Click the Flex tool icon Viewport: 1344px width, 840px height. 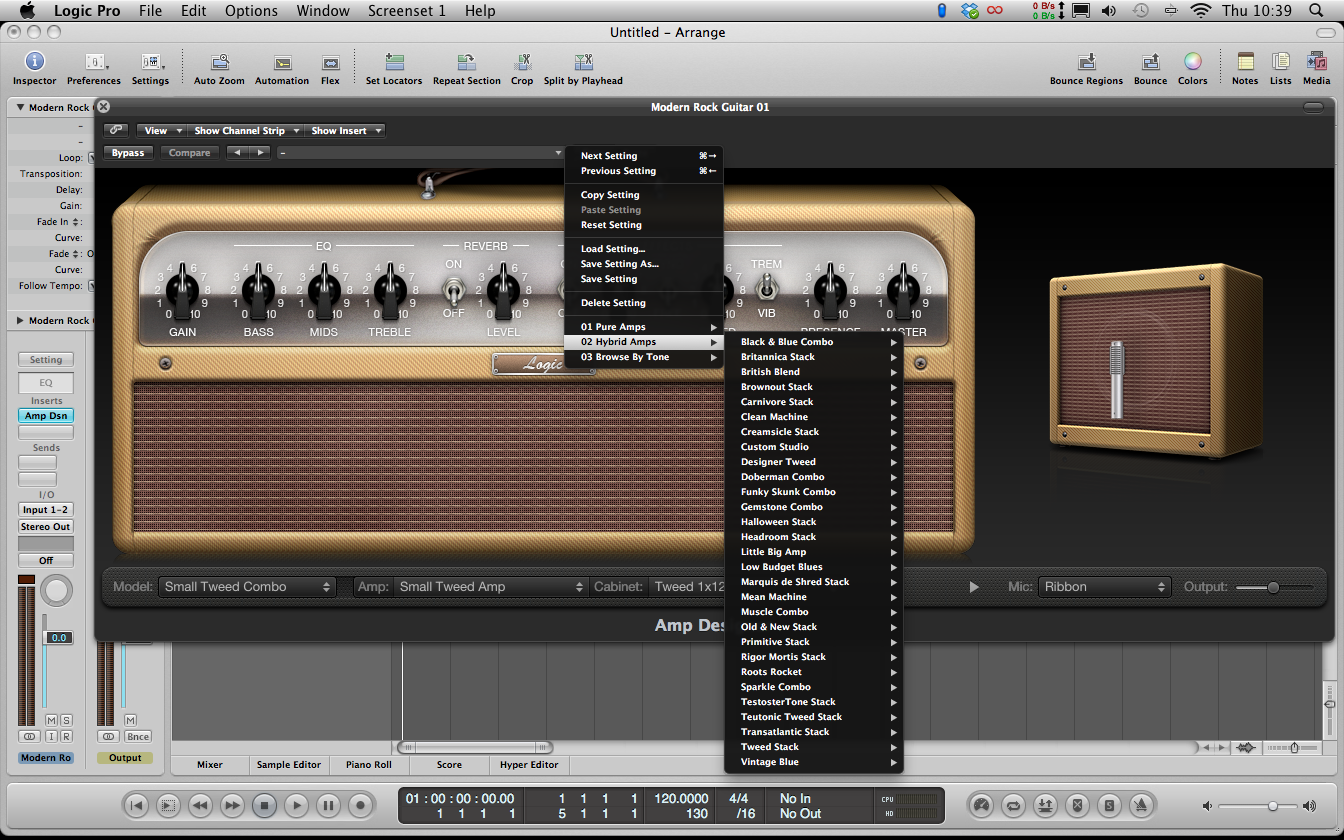(330, 62)
